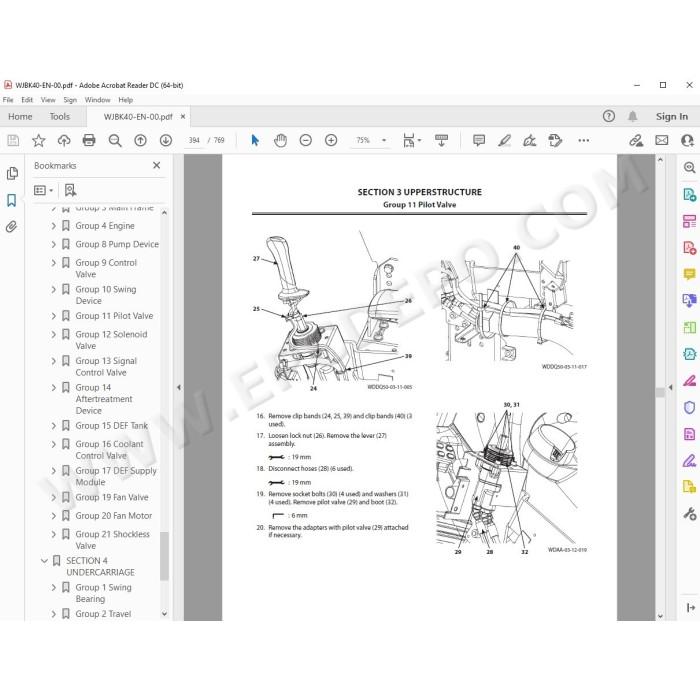This screenshot has height=700, width=700.
Task: Click the Scrolling mode toolbar icon
Action: (441, 140)
